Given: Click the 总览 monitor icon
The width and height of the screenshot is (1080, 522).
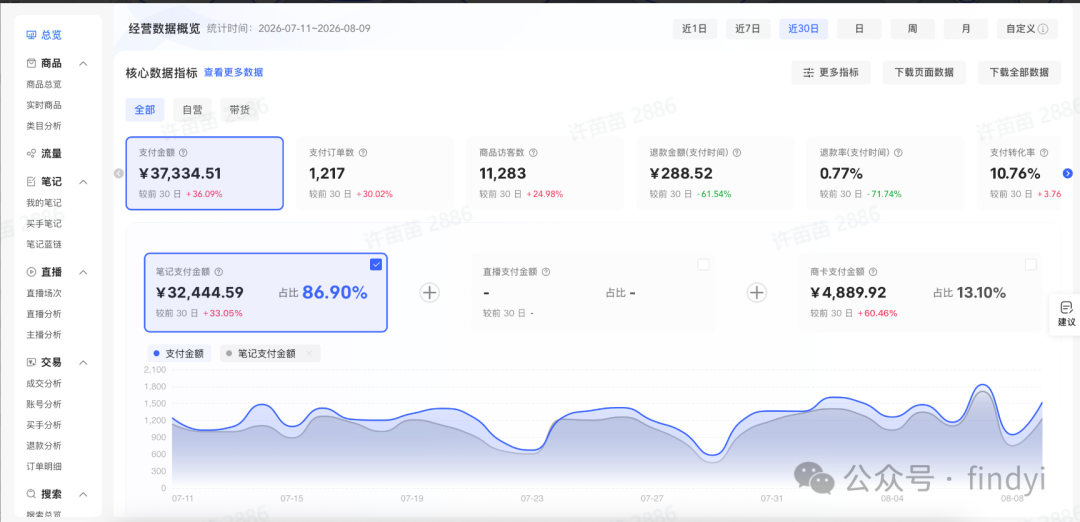Looking at the screenshot, I should click(x=31, y=34).
